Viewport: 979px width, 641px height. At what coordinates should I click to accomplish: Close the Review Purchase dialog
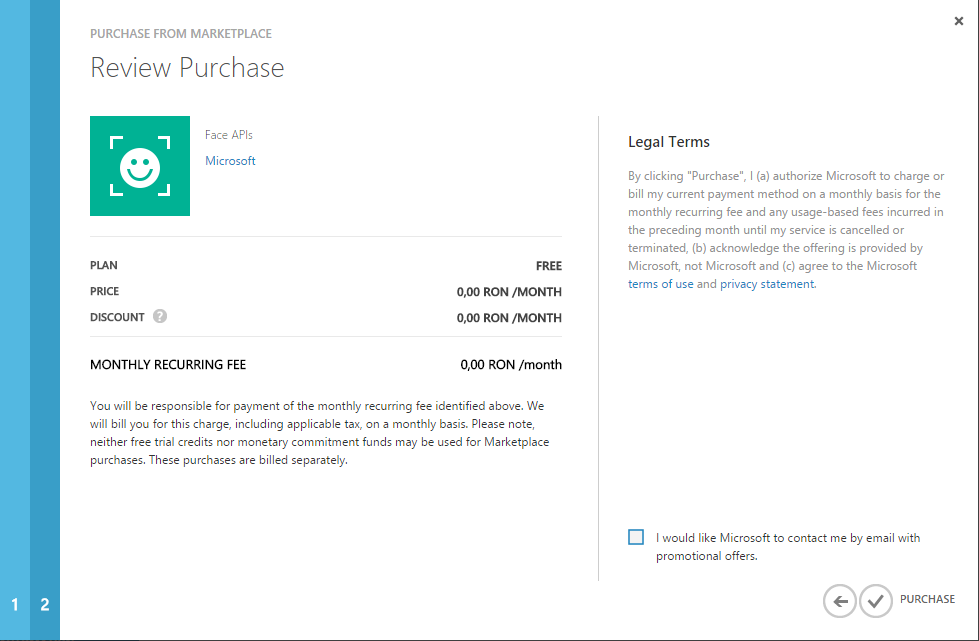(x=959, y=21)
